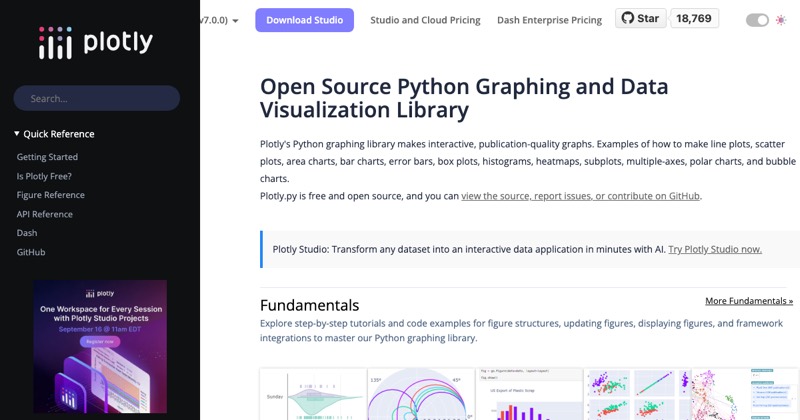800x420 pixels.
Task: Click the Plotly logo in sidebar
Action: pyautogui.click(x=96, y=43)
